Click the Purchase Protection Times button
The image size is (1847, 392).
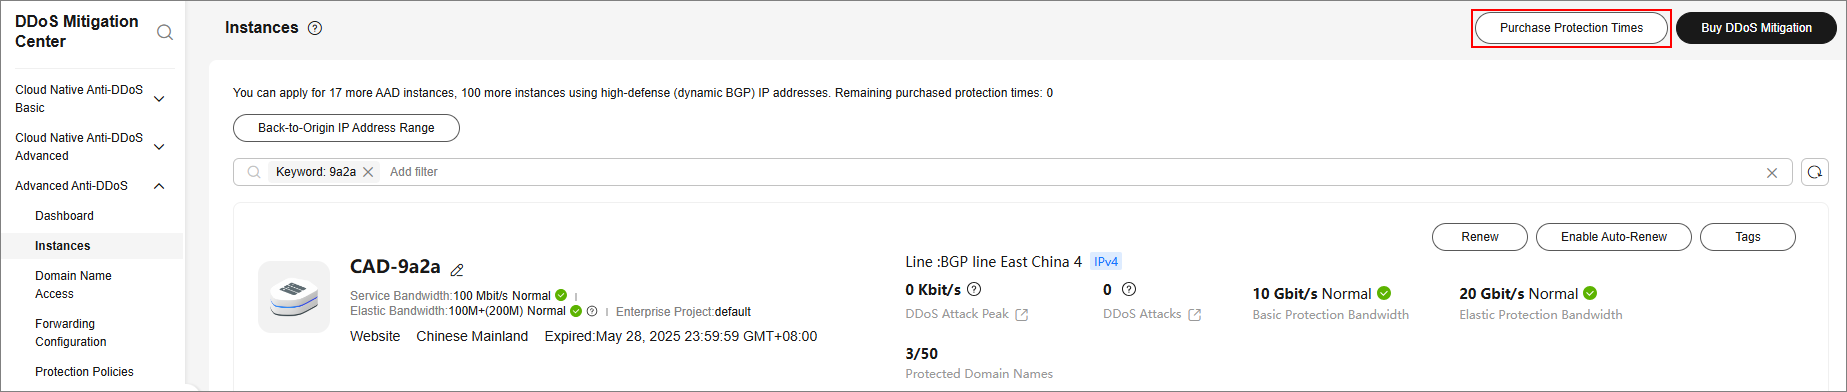click(x=1571, y=28)
